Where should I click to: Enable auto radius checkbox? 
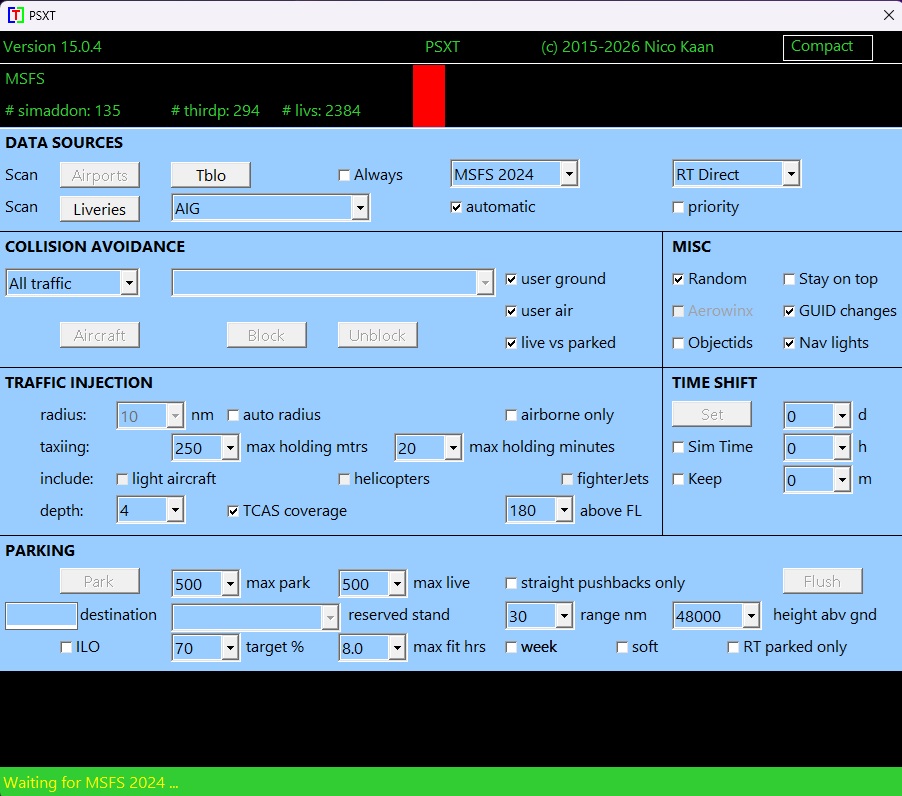tap(233, 415)
